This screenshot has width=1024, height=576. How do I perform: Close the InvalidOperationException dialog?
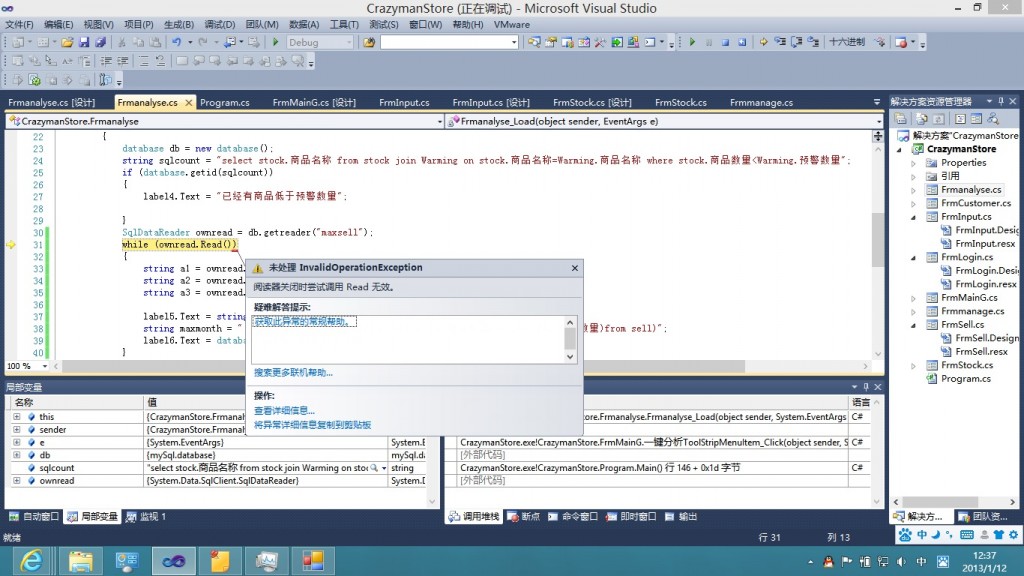pyautogui.click(x=575, y=268)
